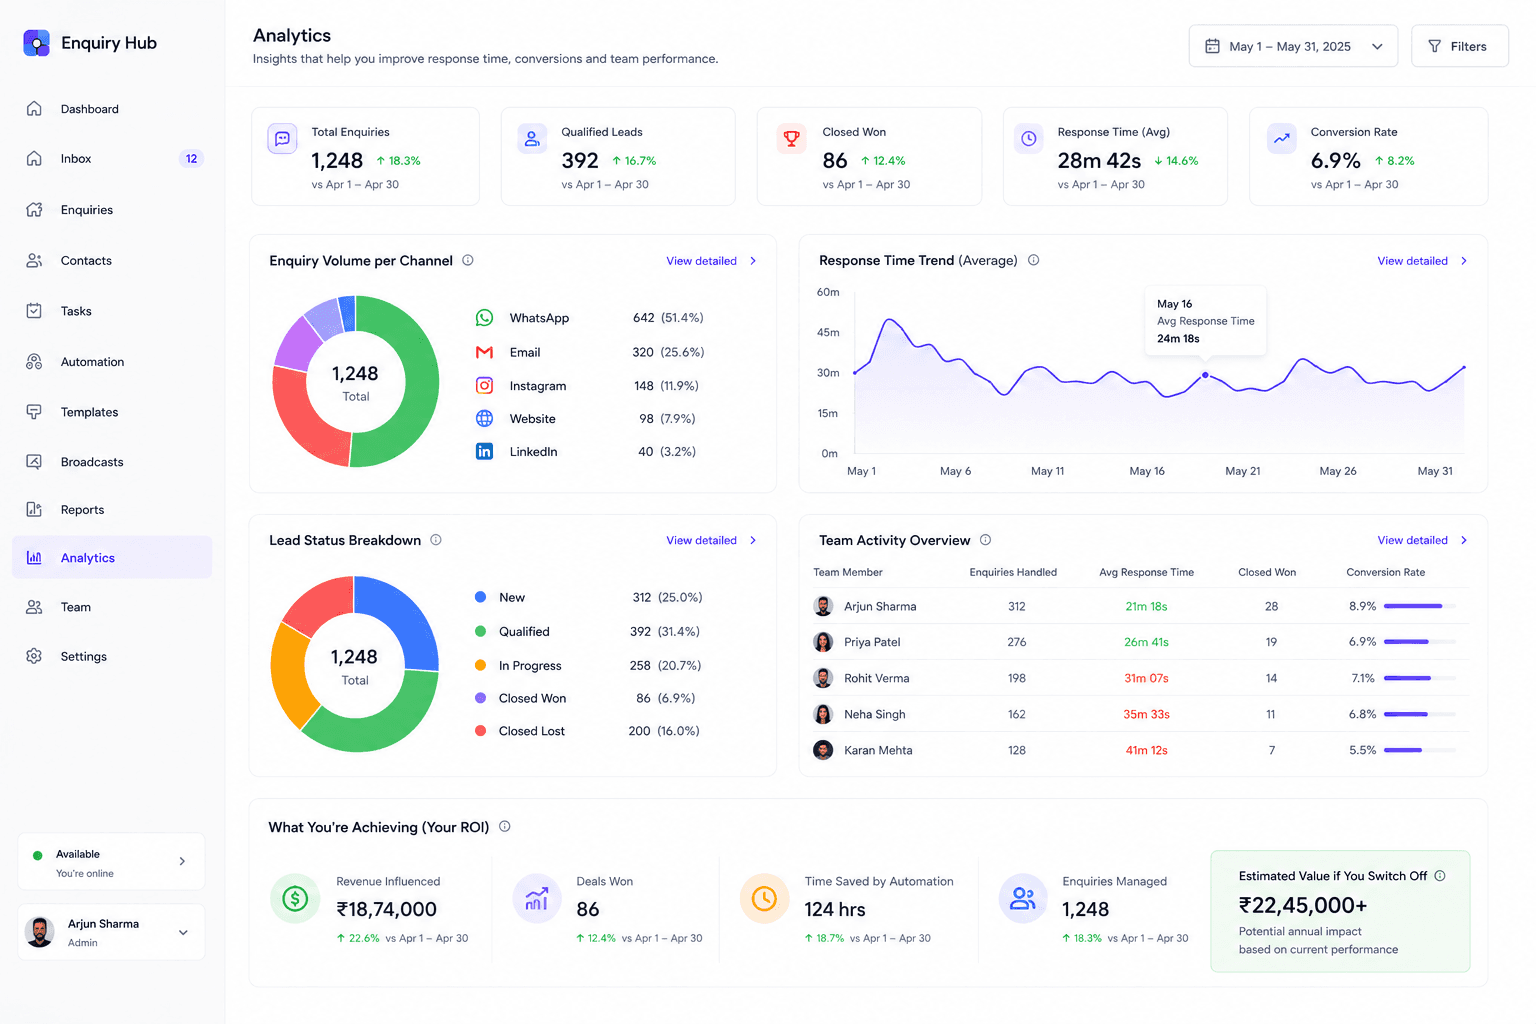This screenshot has width=1536, height=1024.
Task: Click the Enquiries Handled column header
Action: 1013,572
